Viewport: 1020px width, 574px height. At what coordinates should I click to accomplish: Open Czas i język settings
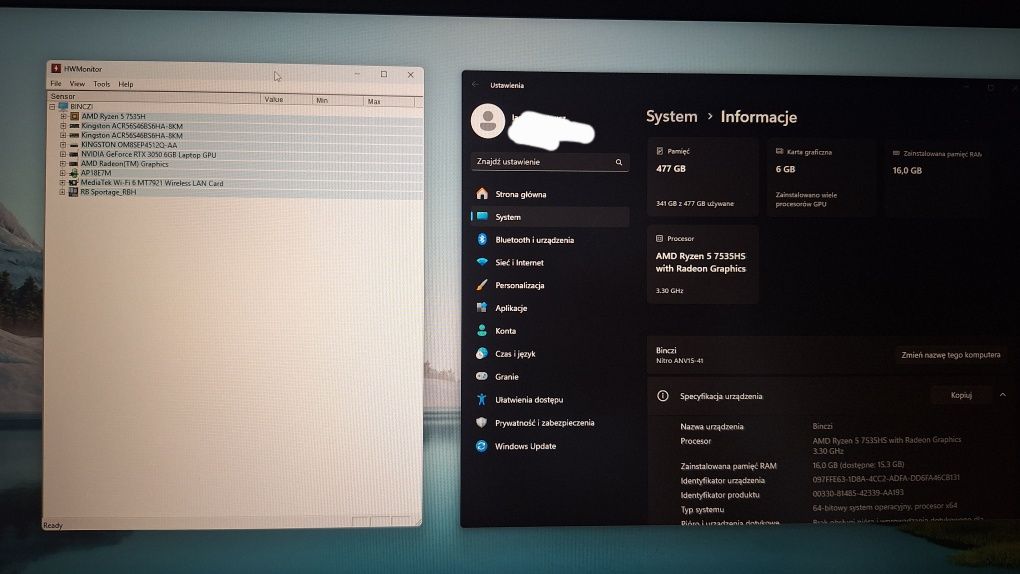(550, 353)
